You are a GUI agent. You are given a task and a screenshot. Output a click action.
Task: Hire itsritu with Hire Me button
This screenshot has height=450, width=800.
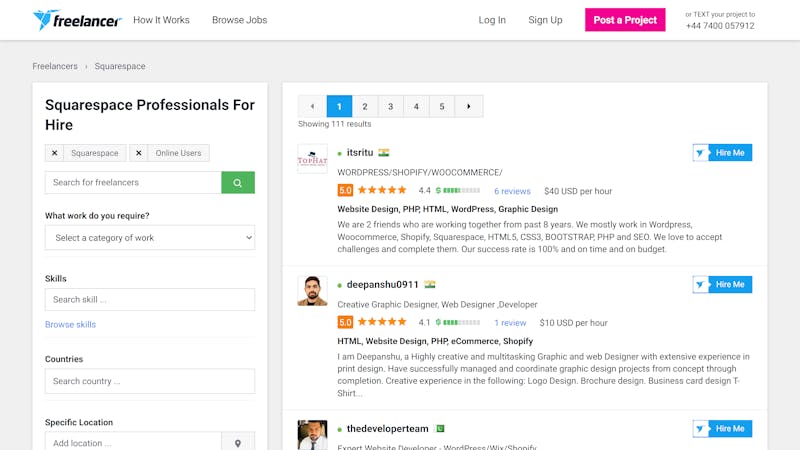[722, 153]
